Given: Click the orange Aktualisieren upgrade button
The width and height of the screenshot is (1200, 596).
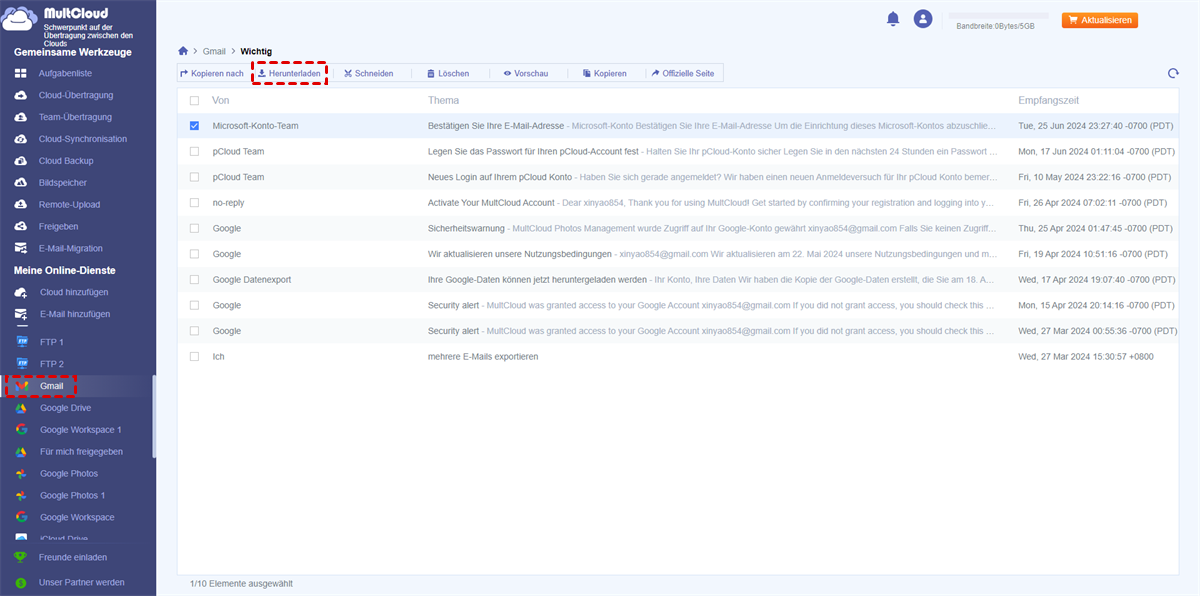Looking at the screenshot, I should pos(1100,20).
